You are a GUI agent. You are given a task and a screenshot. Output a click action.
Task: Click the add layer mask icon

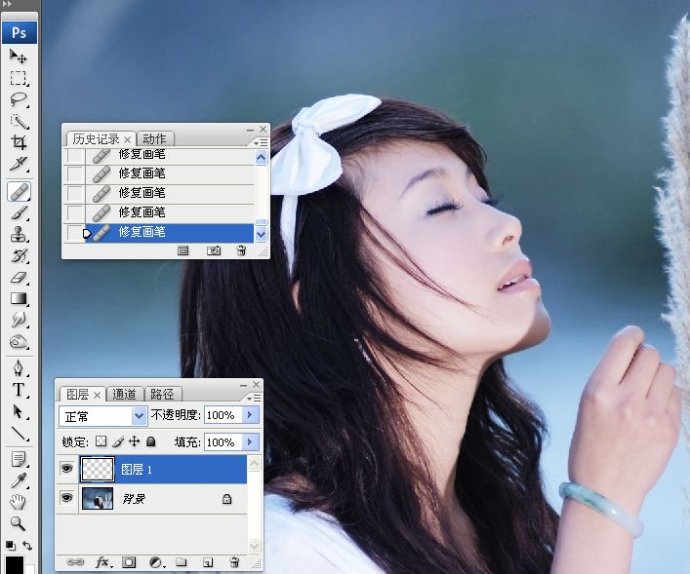129,563
